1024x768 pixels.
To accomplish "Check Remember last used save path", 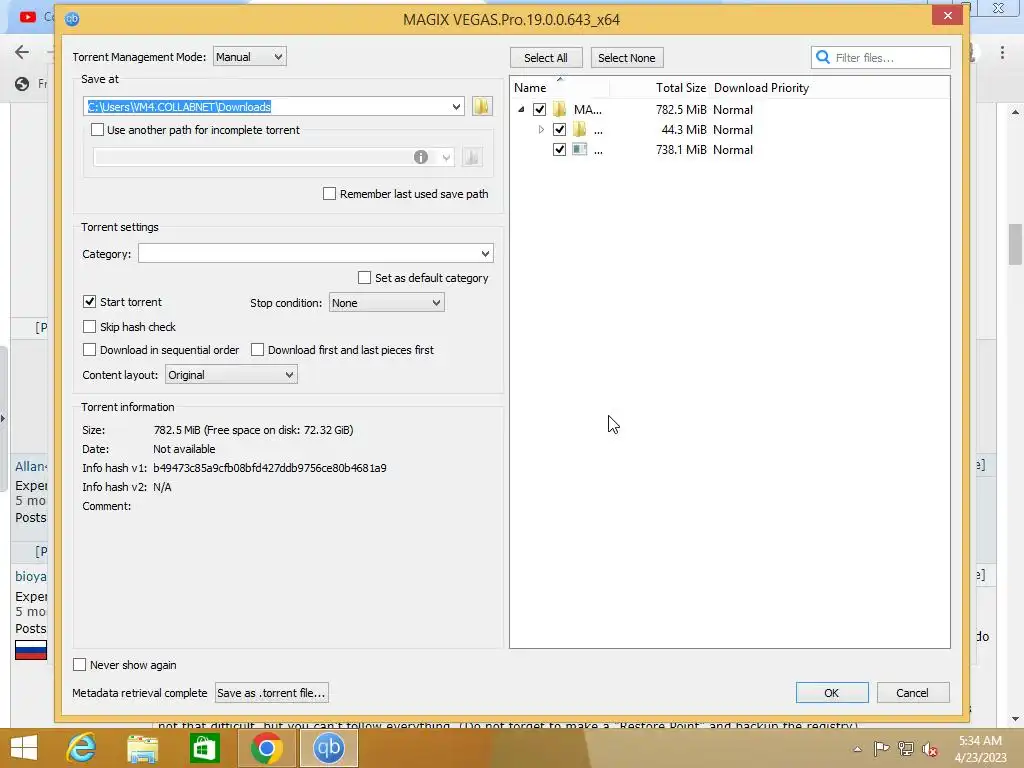I will tap(330, 193).
